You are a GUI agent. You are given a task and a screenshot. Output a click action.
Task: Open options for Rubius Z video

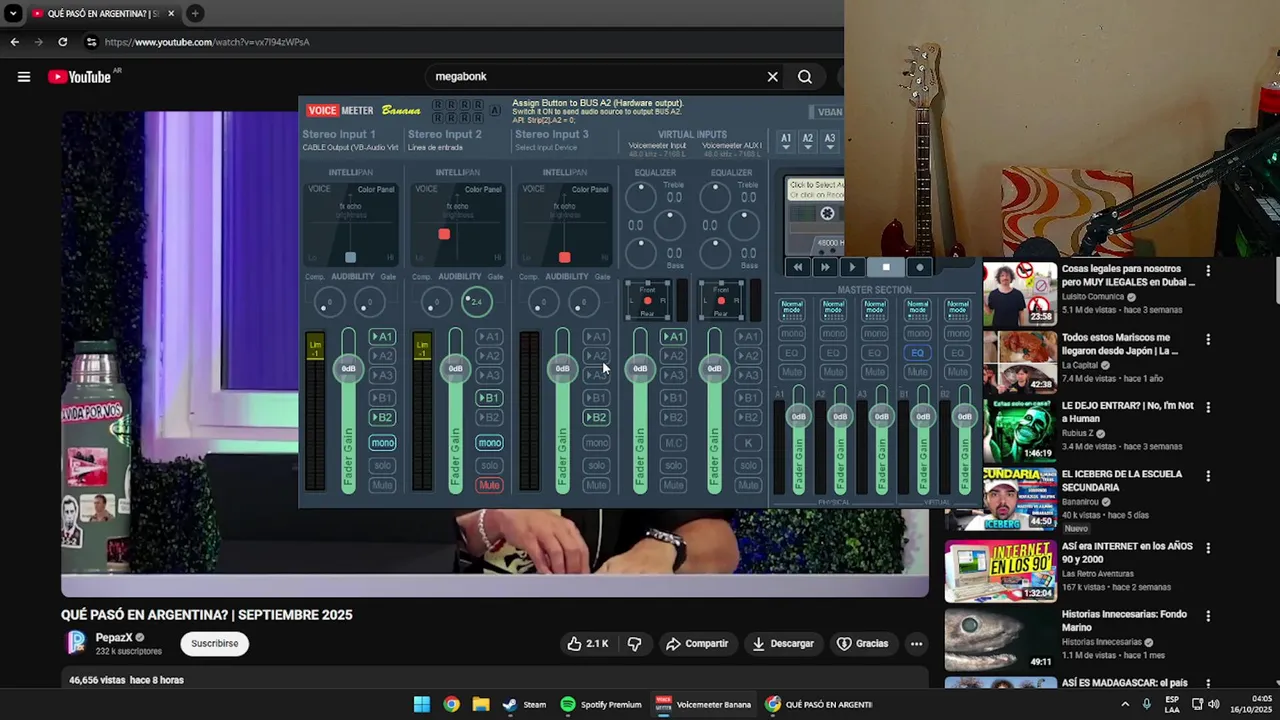1208,408
